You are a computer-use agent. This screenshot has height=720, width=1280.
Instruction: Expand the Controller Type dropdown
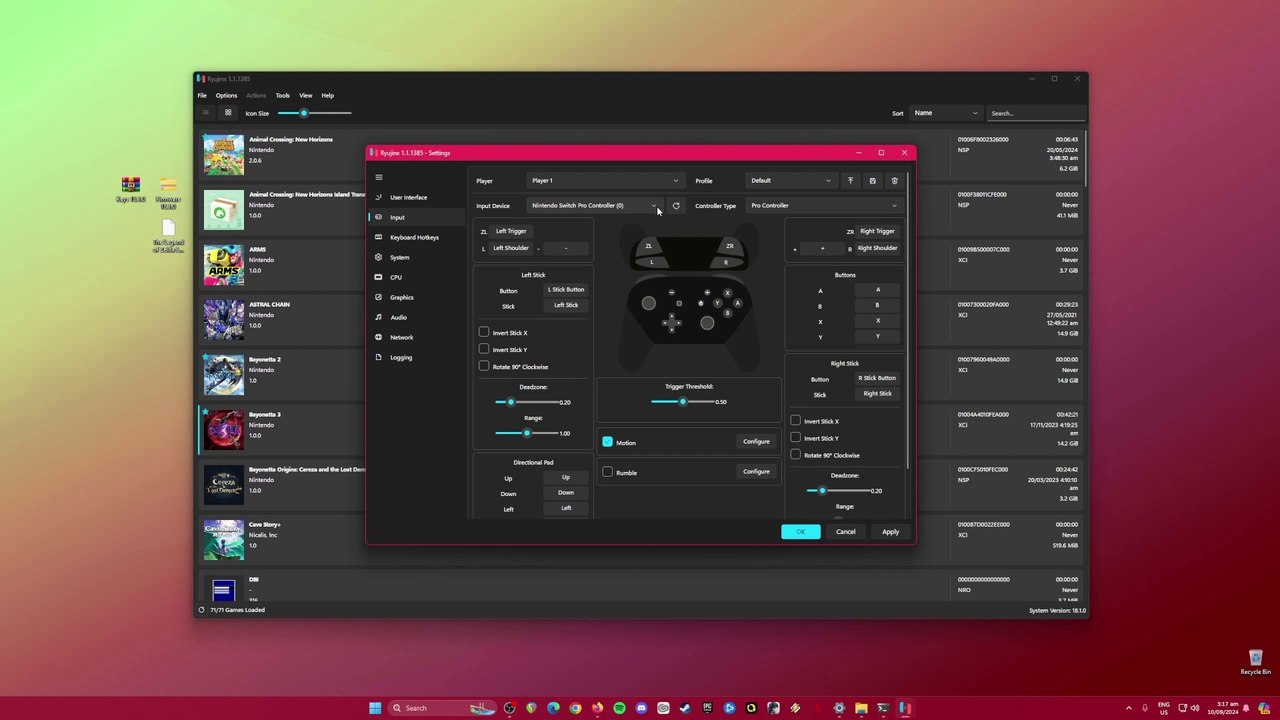[824, 206]
